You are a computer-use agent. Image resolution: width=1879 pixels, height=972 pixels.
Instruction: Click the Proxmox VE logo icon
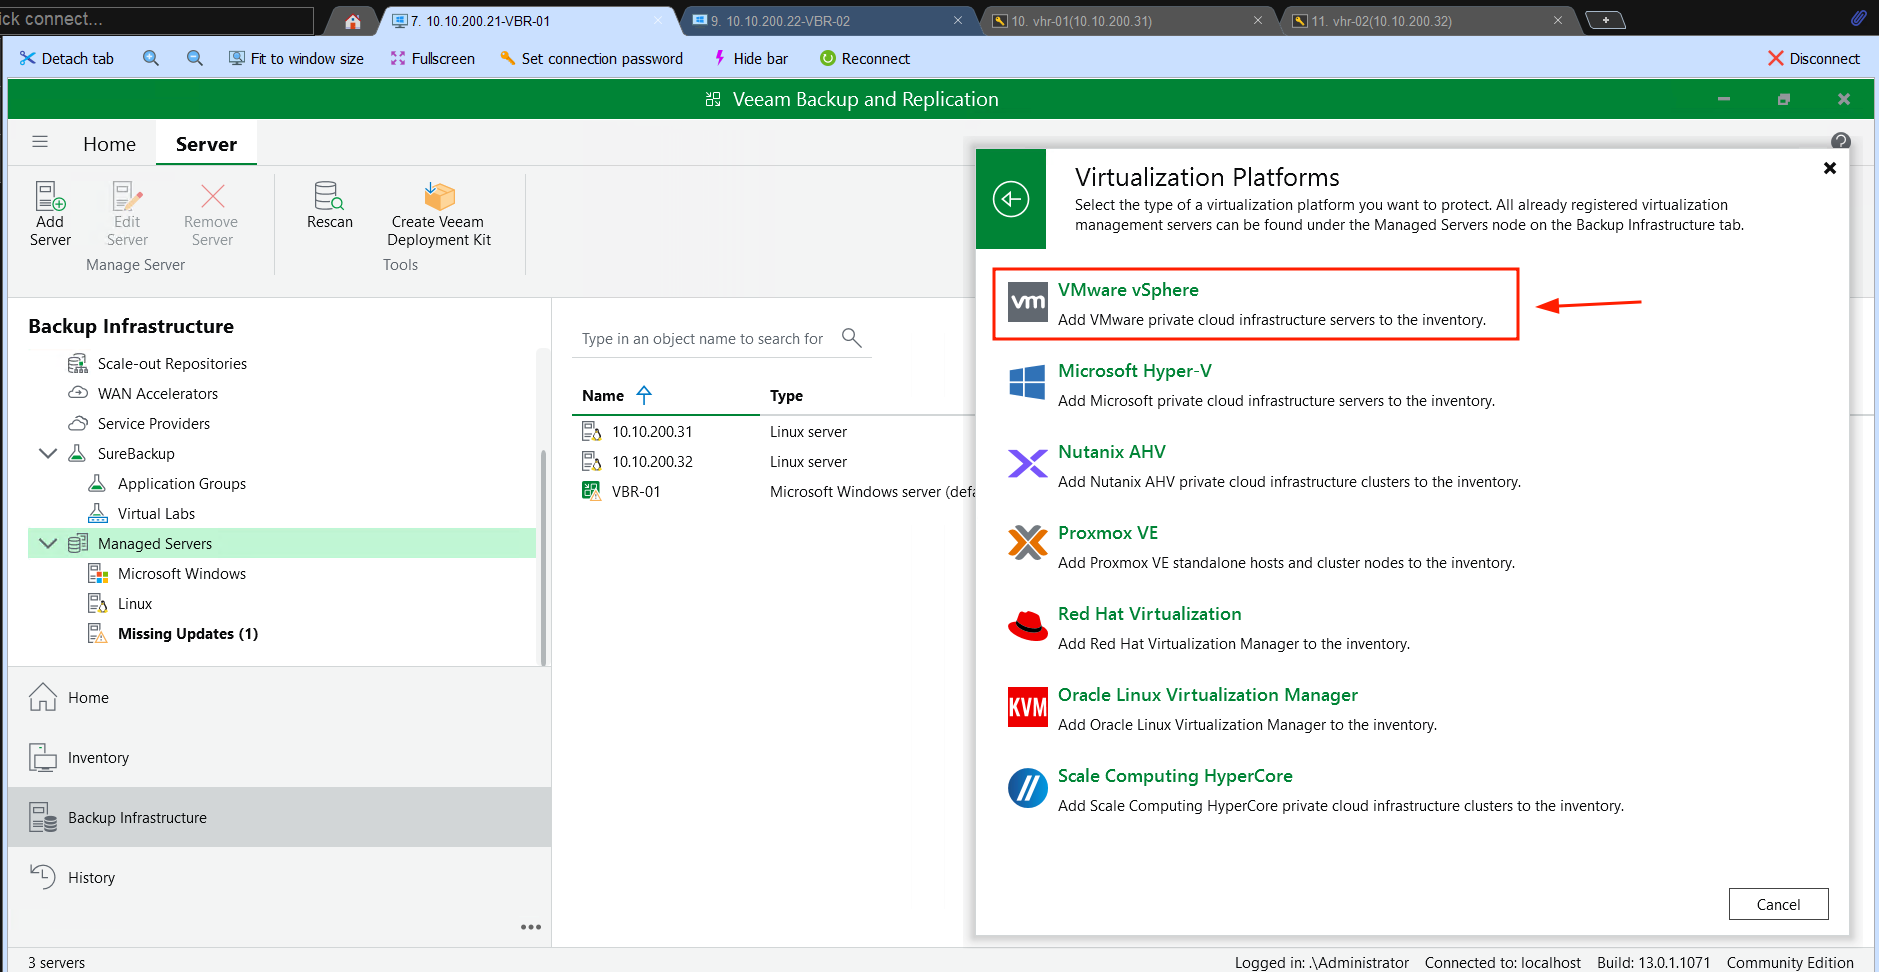coord(1028,545)
